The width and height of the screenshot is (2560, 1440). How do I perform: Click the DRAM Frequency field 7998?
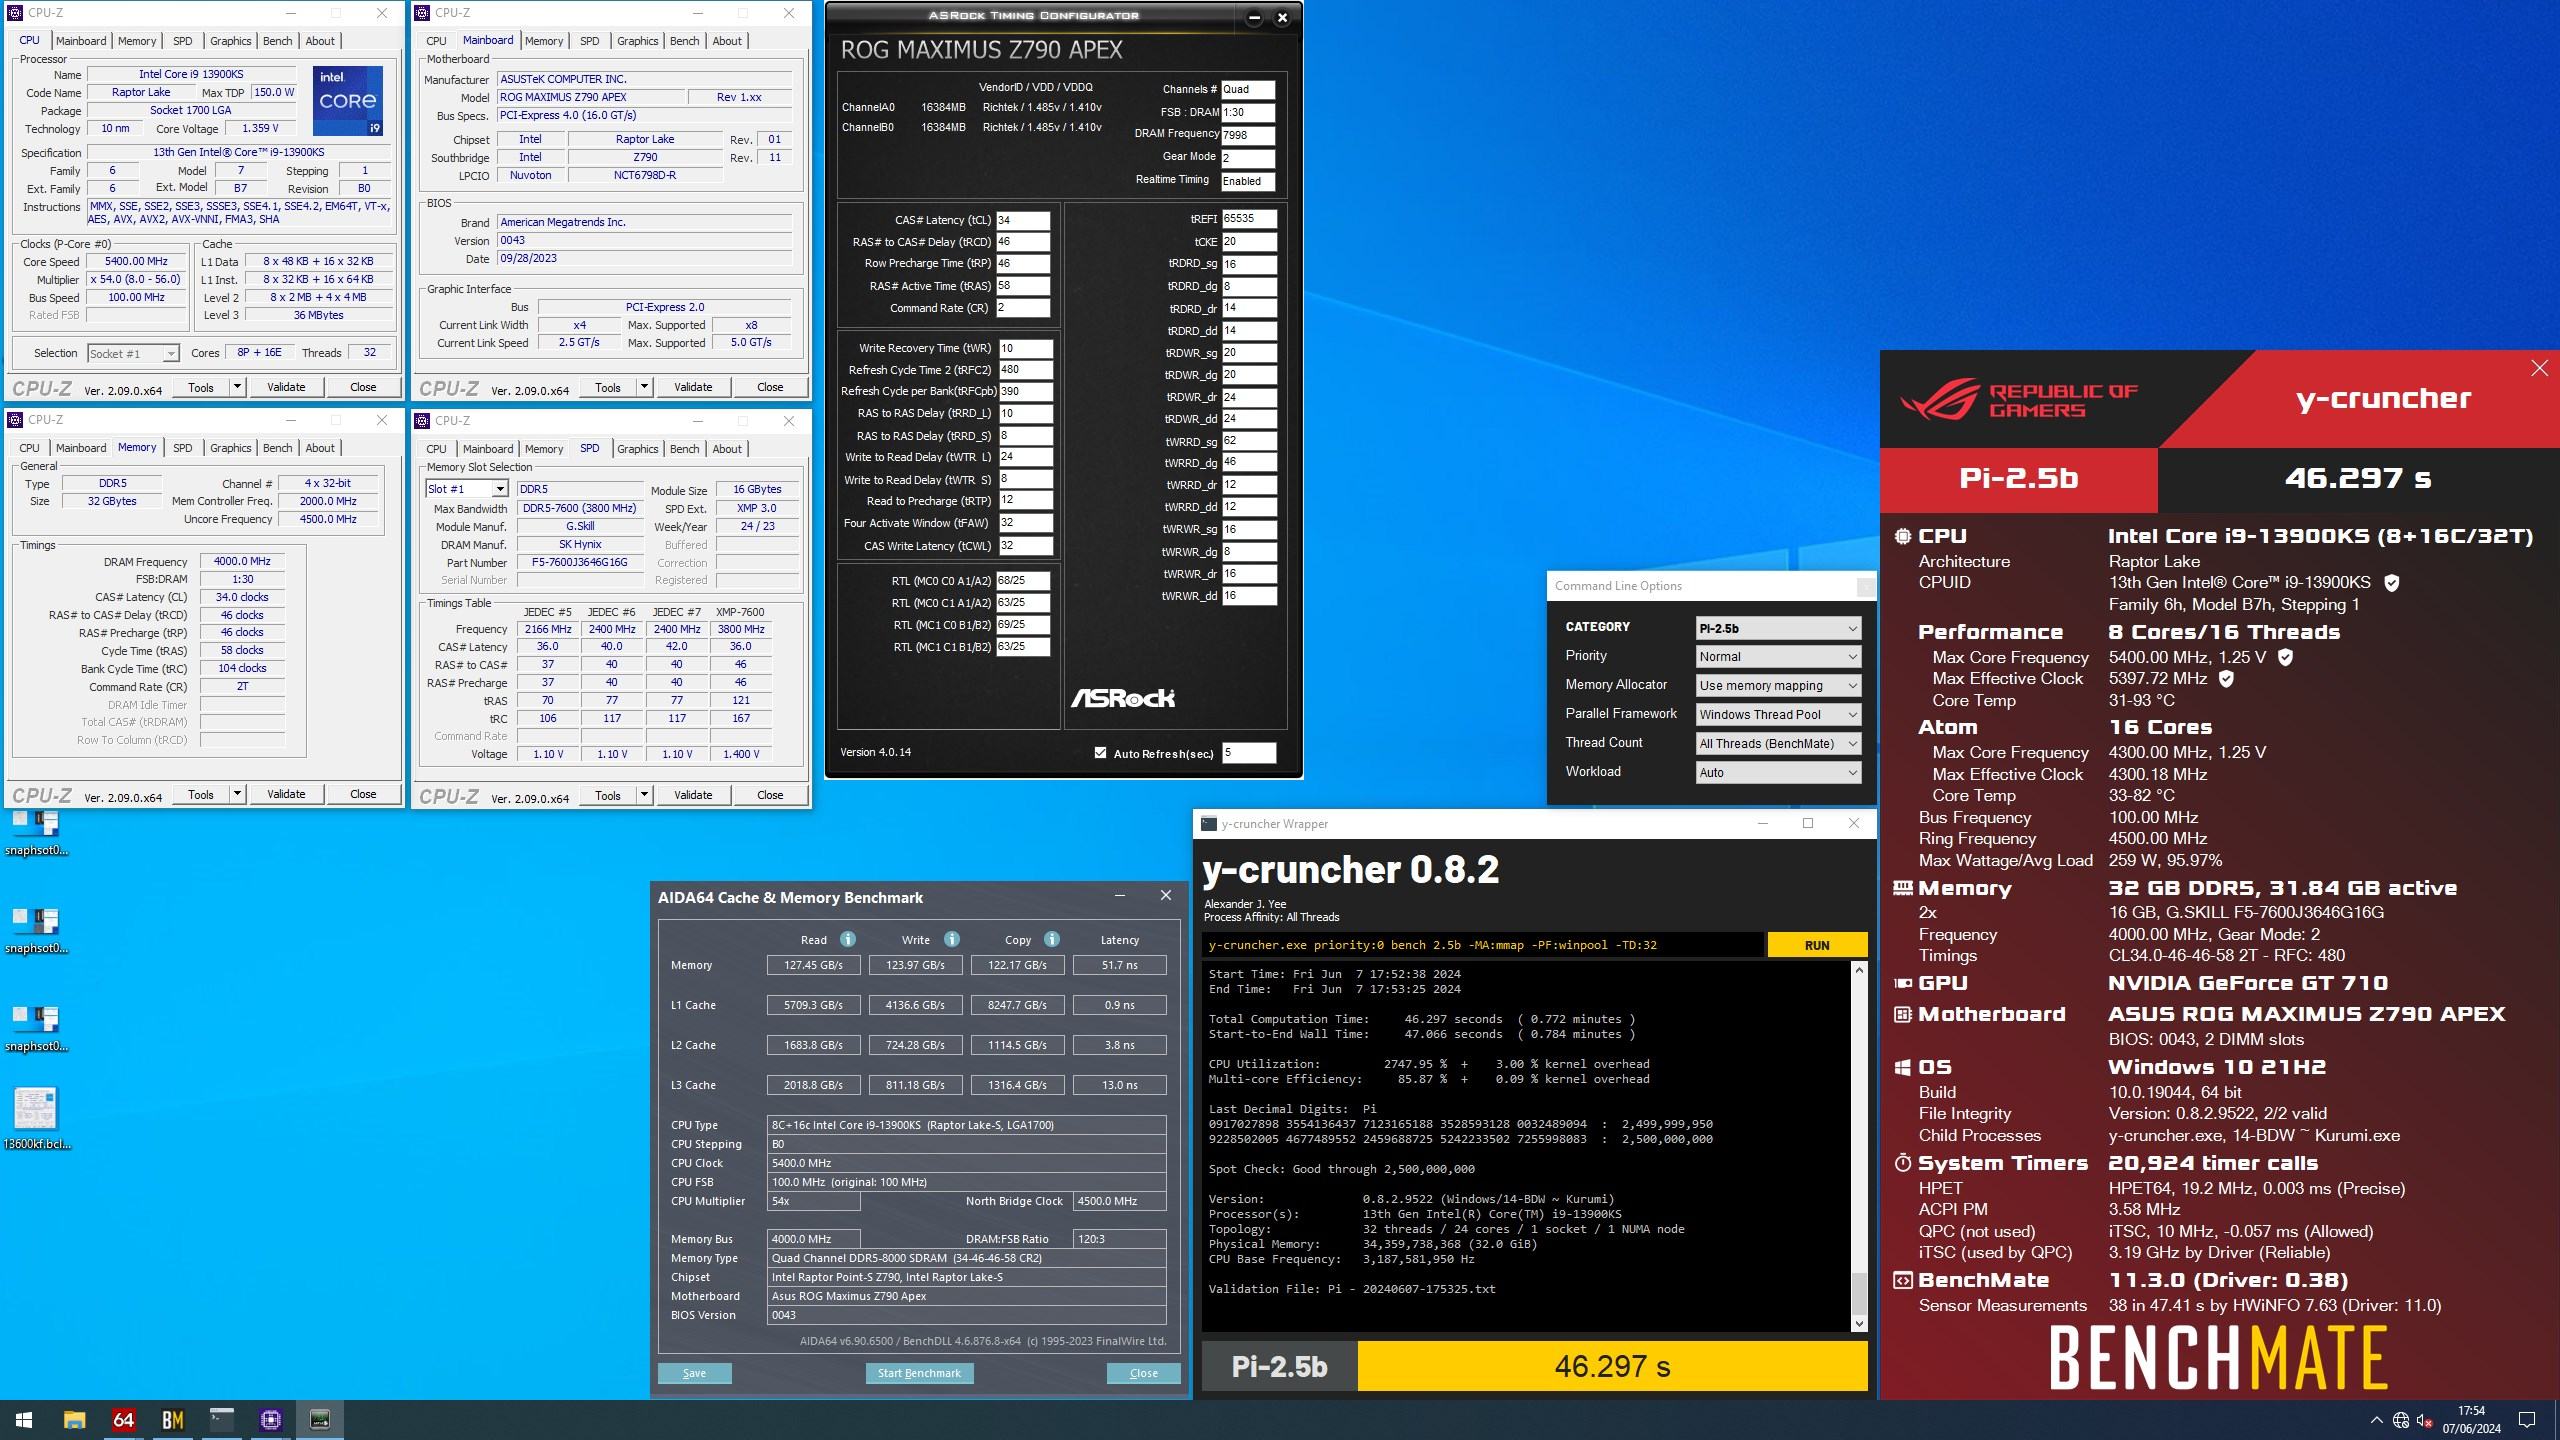(x=1248, y=135)
